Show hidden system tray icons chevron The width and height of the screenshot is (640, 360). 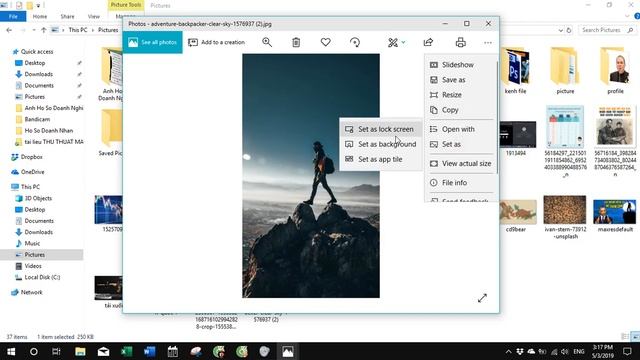[x=508, y=351]
